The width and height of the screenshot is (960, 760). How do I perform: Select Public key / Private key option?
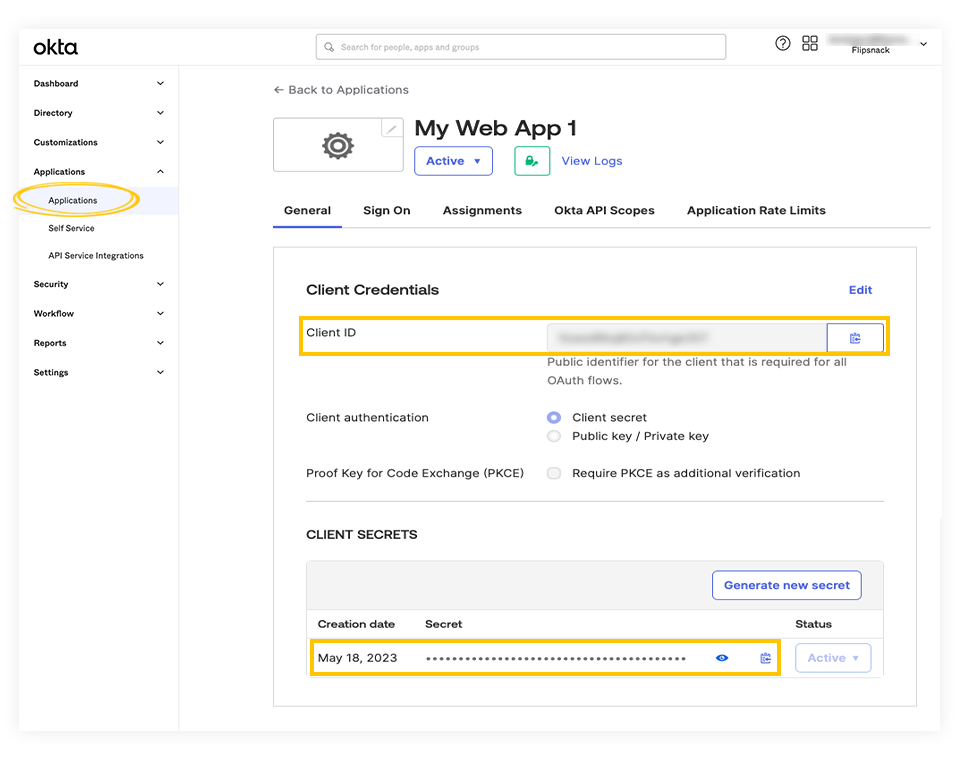553,436
